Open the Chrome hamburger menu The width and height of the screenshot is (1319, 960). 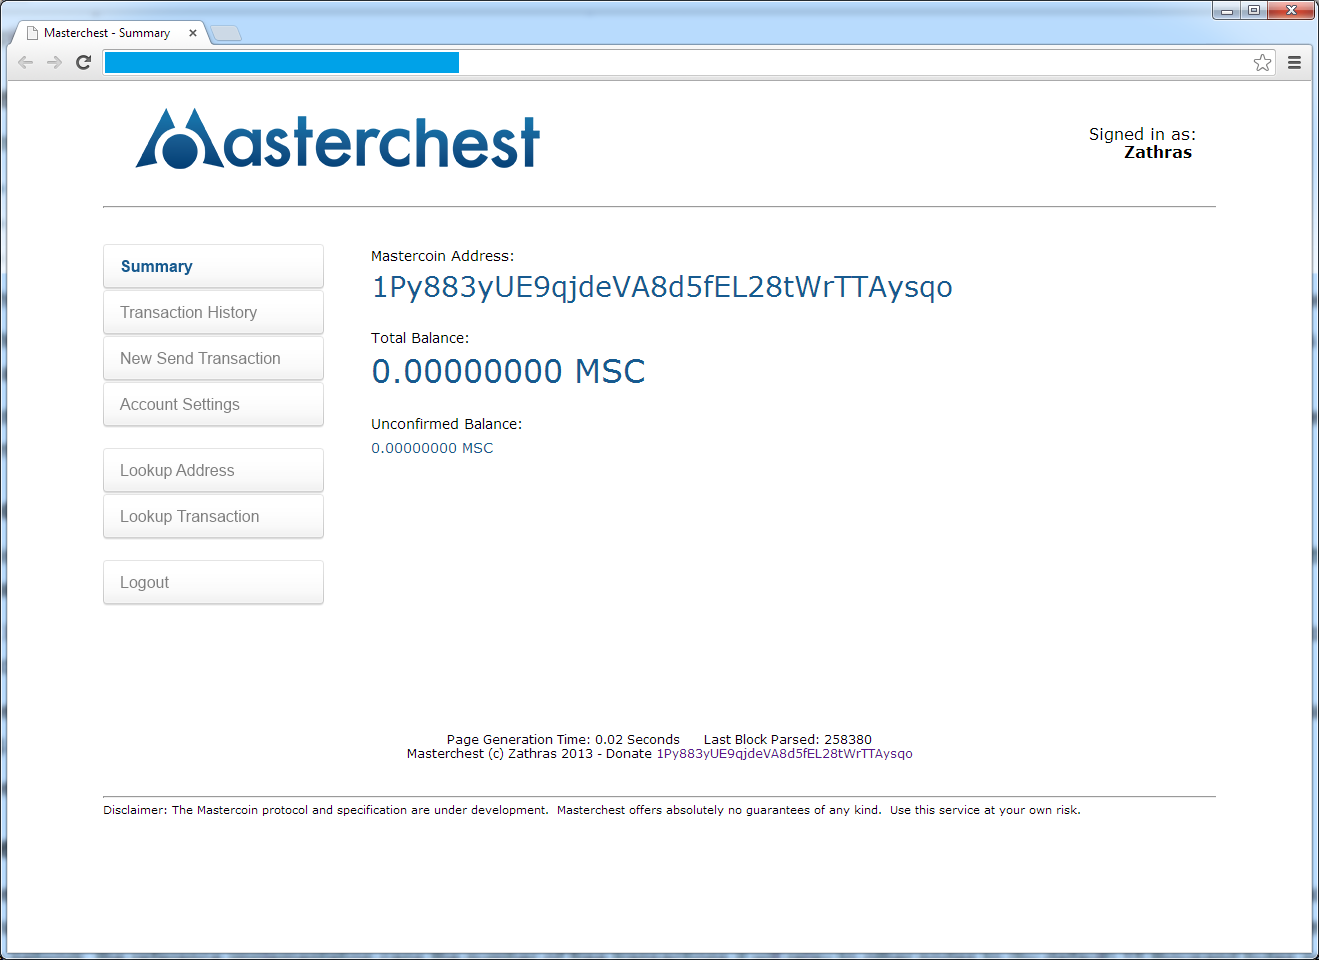coord(1294,62)
